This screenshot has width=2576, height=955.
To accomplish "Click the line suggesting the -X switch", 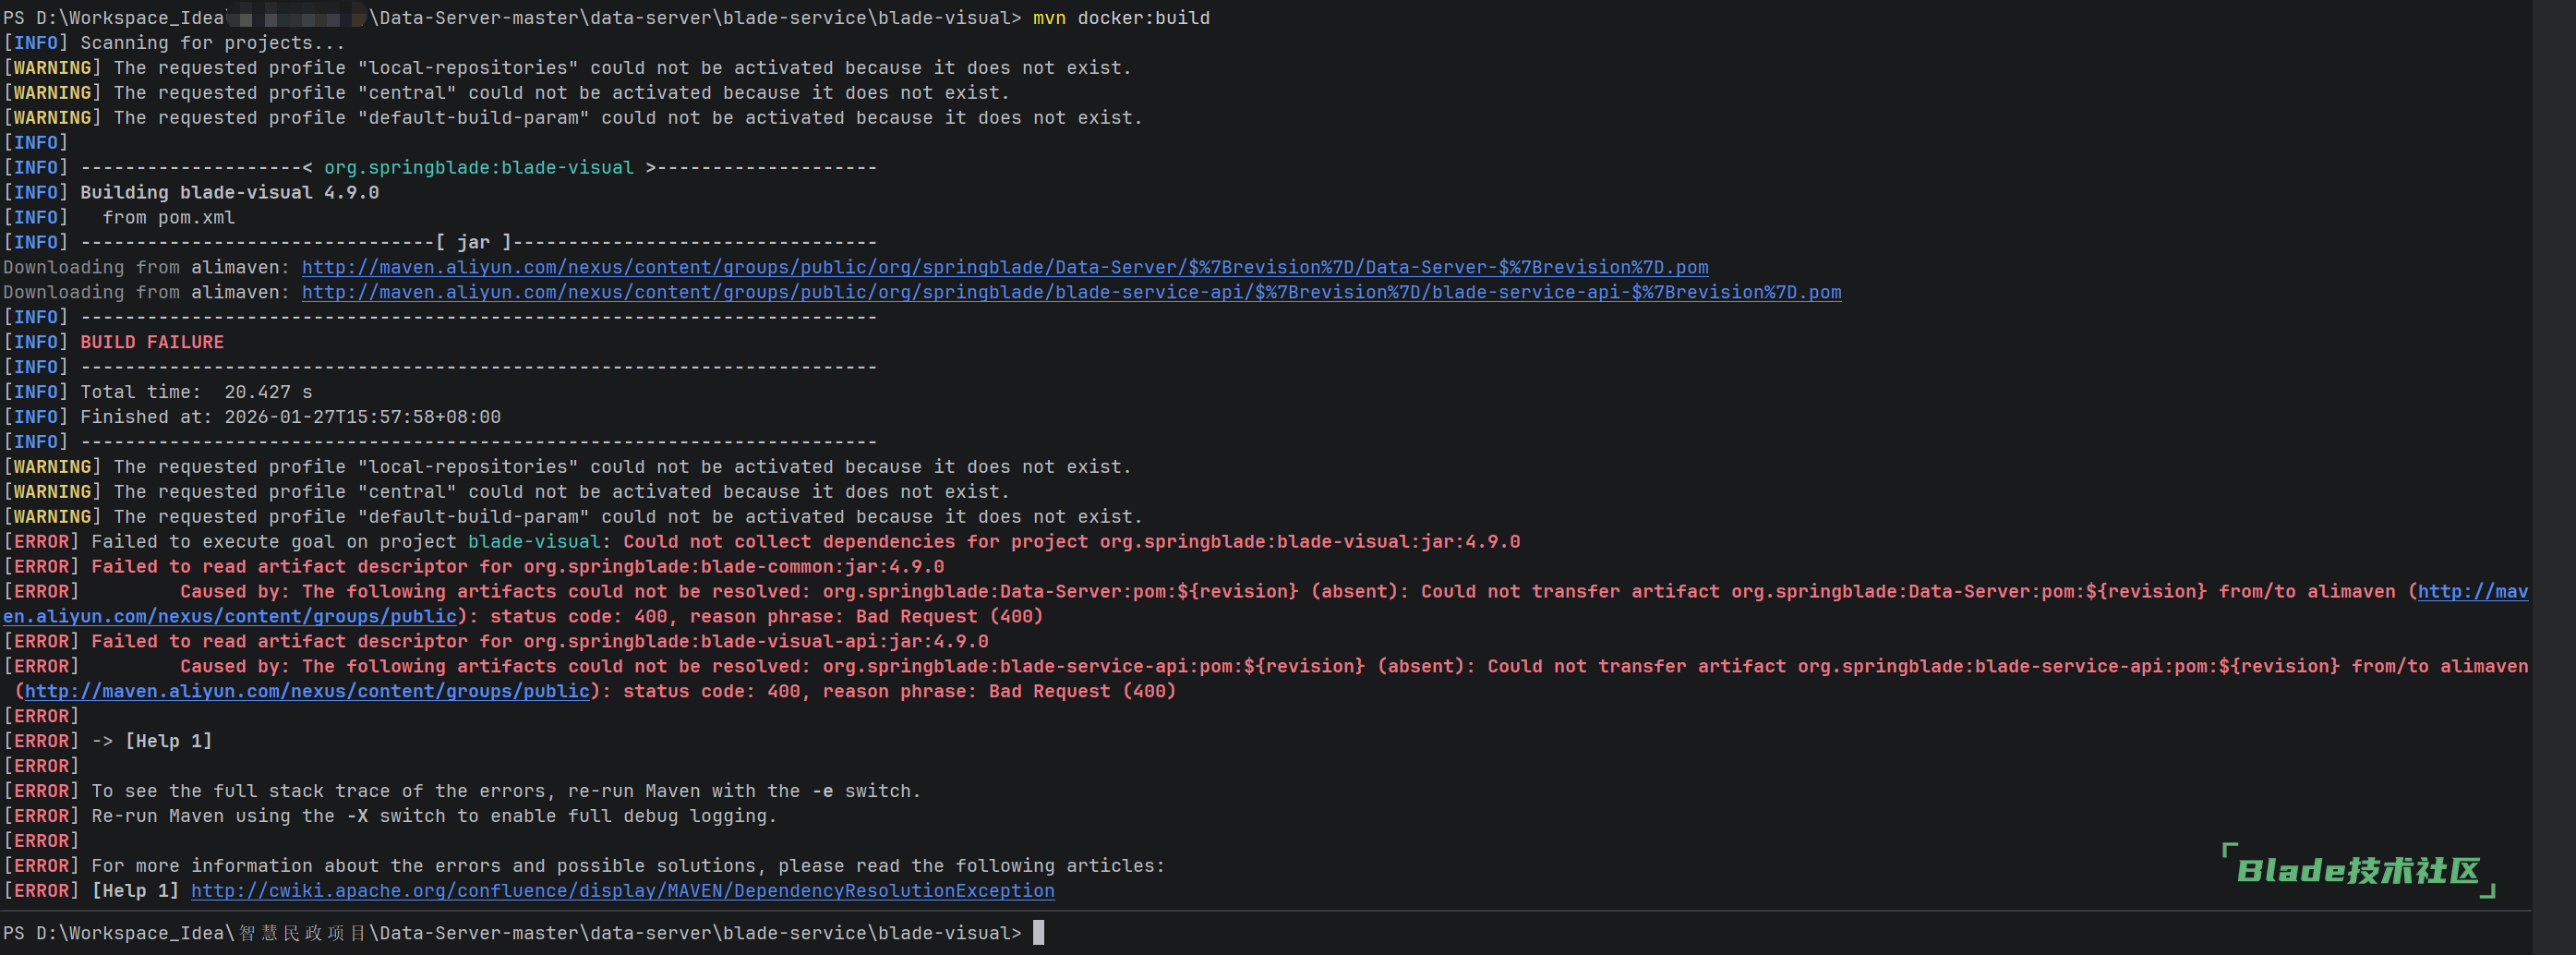I will click(x=433, y=816).
